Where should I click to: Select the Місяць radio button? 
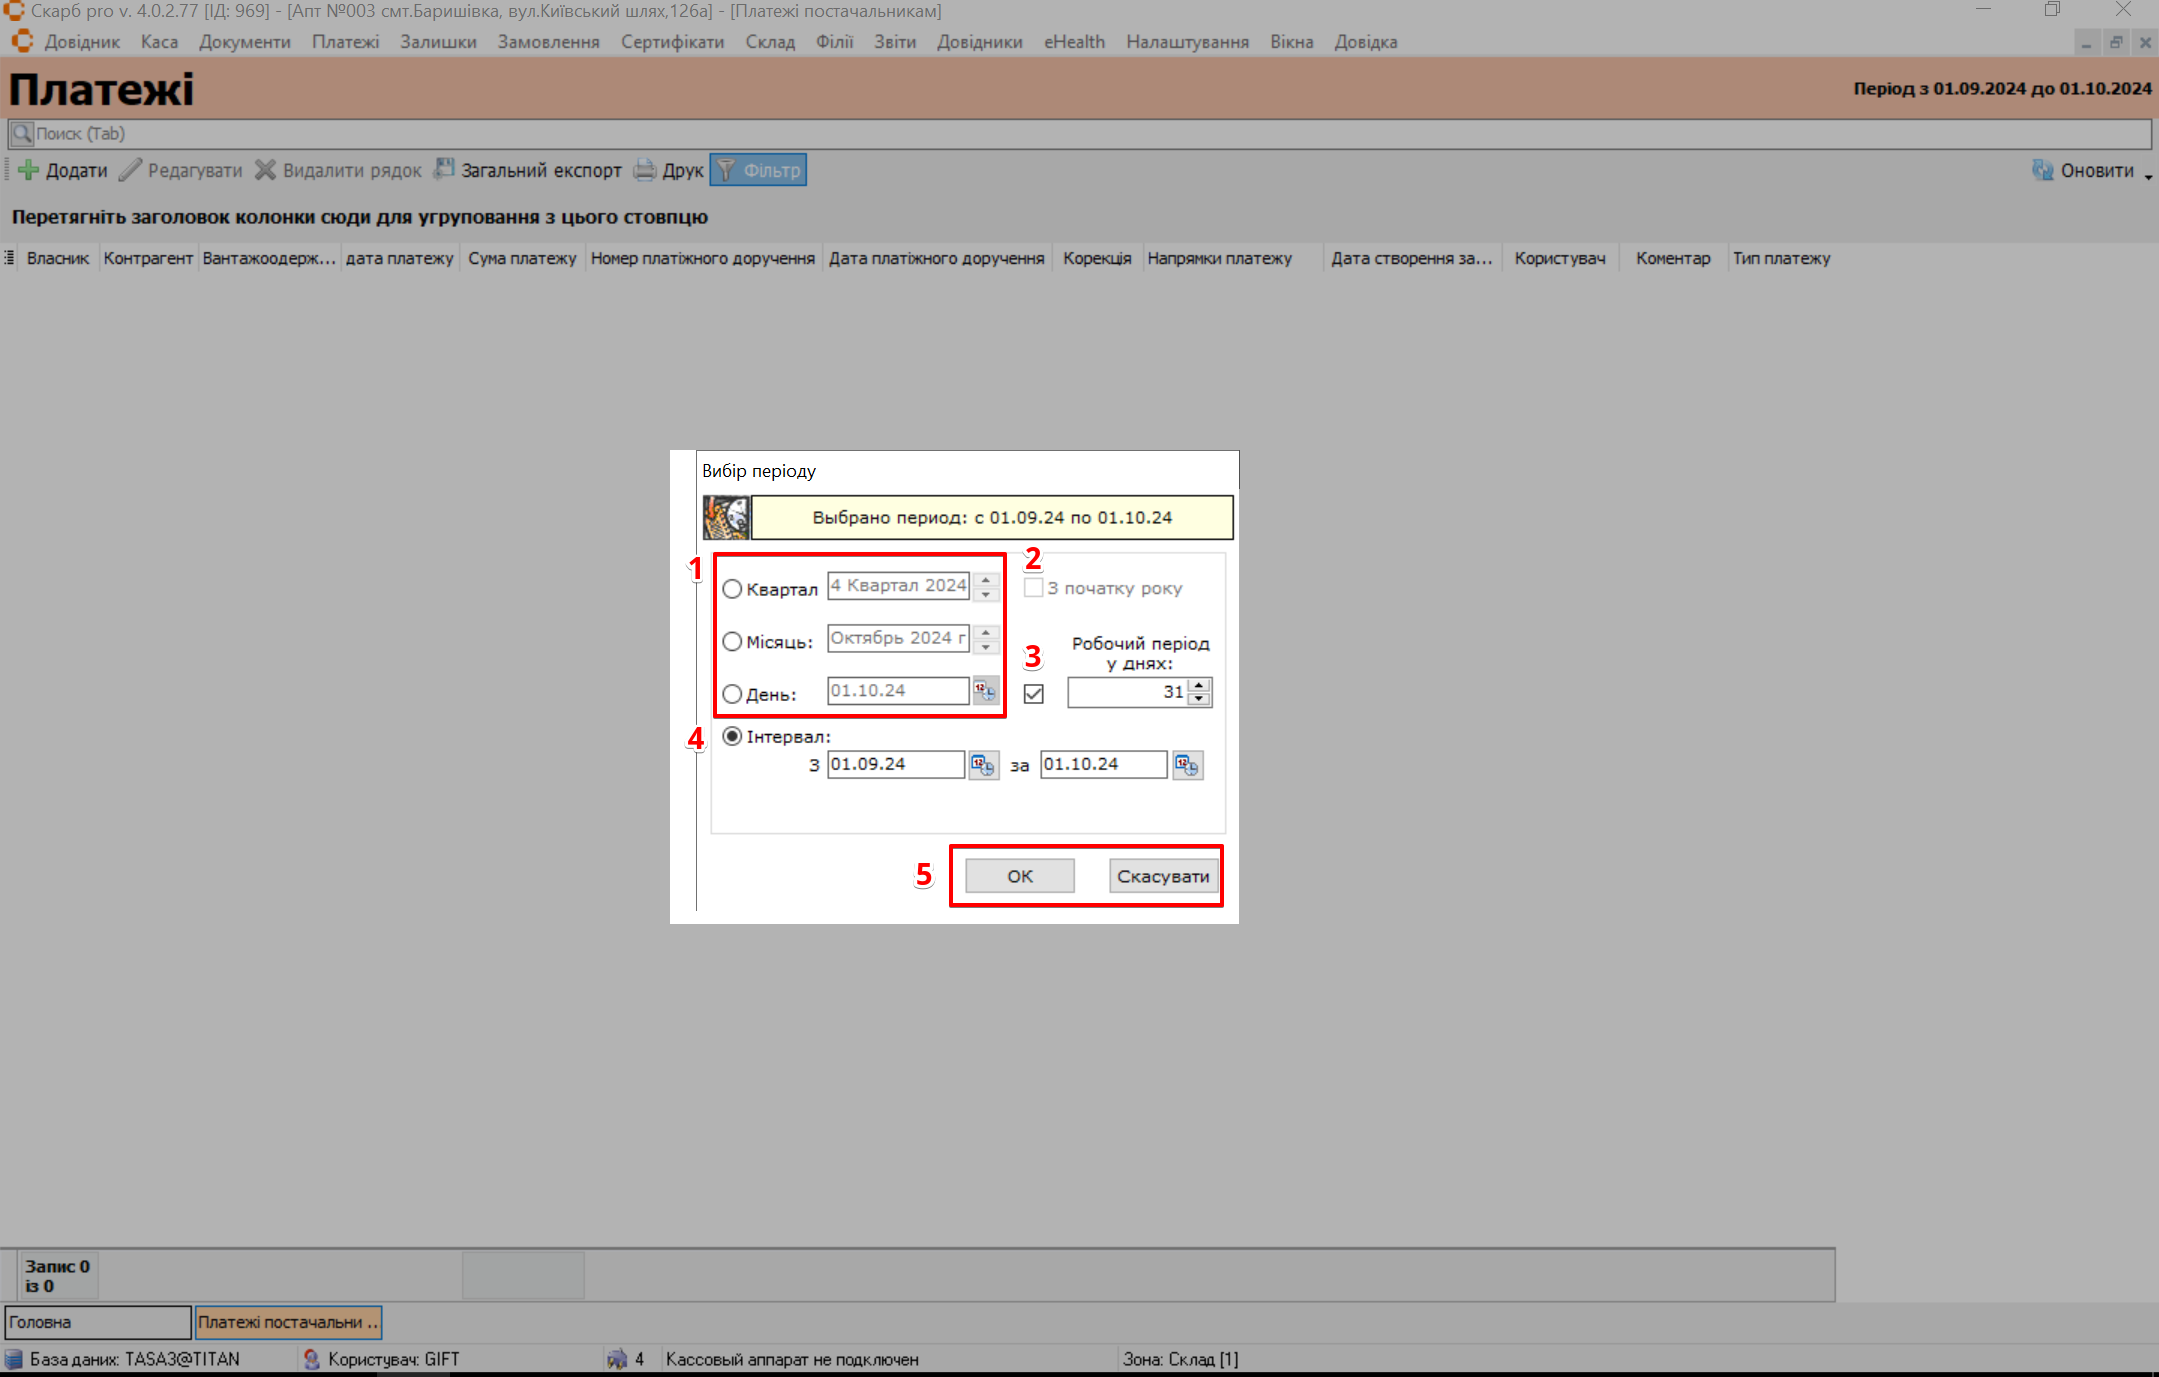tap(732, 642)
